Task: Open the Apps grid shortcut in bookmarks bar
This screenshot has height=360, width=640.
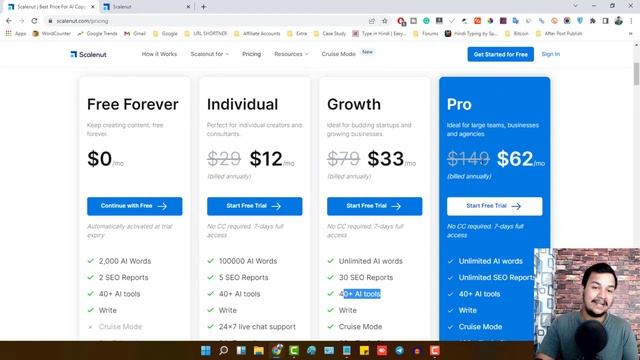Action: point(16,33)
